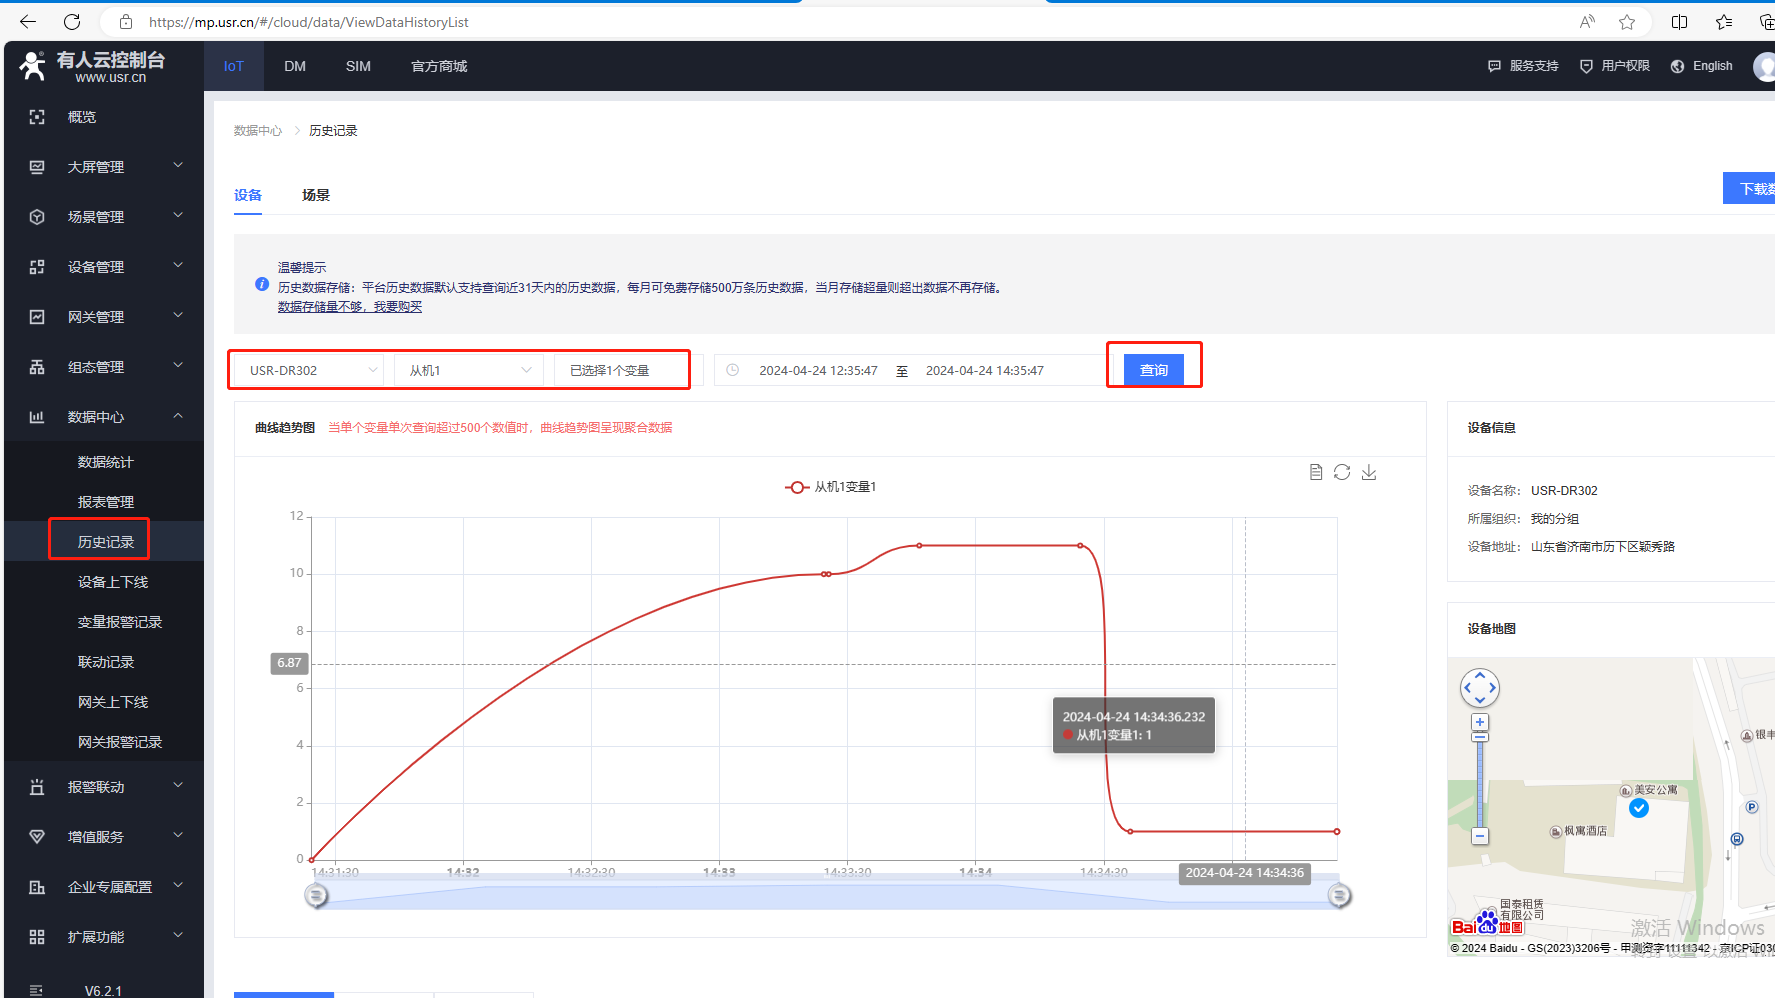This screenshot has height=998, width=1775.
Task: Click the 数据存储量不够，我要购买 link
Action: 350,307
